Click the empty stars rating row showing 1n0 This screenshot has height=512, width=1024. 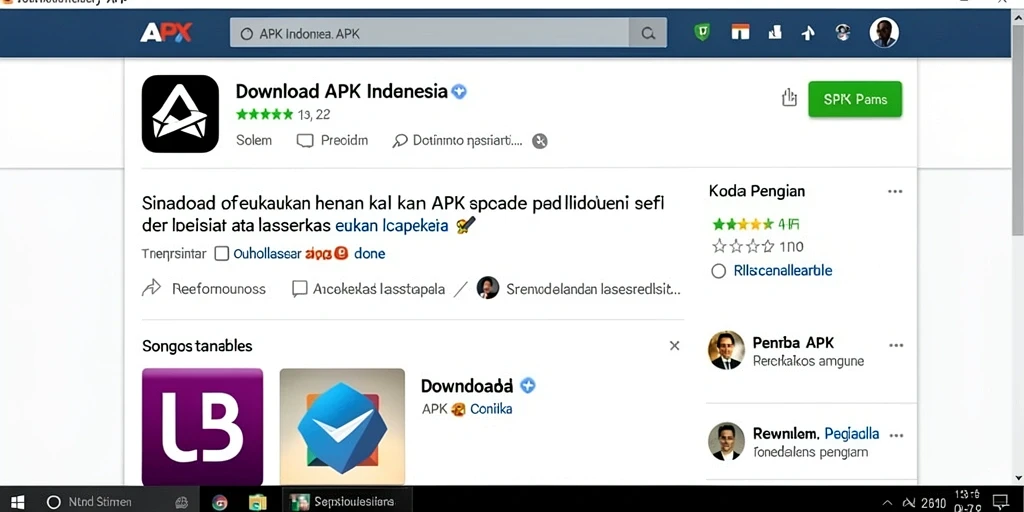758,247
